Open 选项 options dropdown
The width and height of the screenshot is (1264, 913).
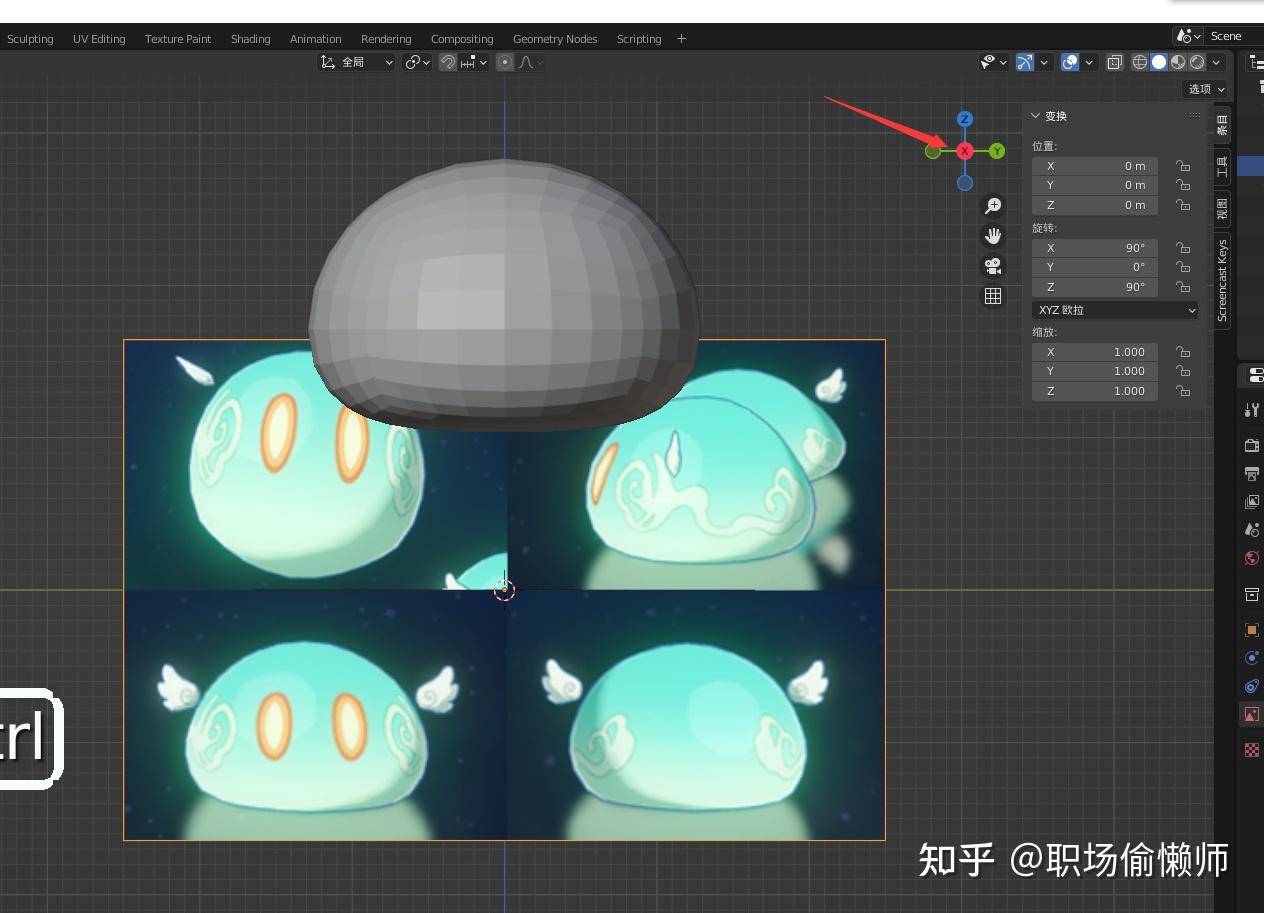pyautogui.click(x=1206, y=89)
